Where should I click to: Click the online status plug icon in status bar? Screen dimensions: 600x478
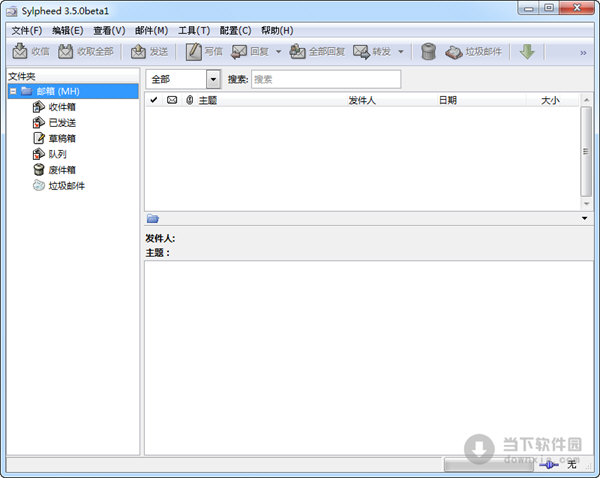[x=549, y=465]
